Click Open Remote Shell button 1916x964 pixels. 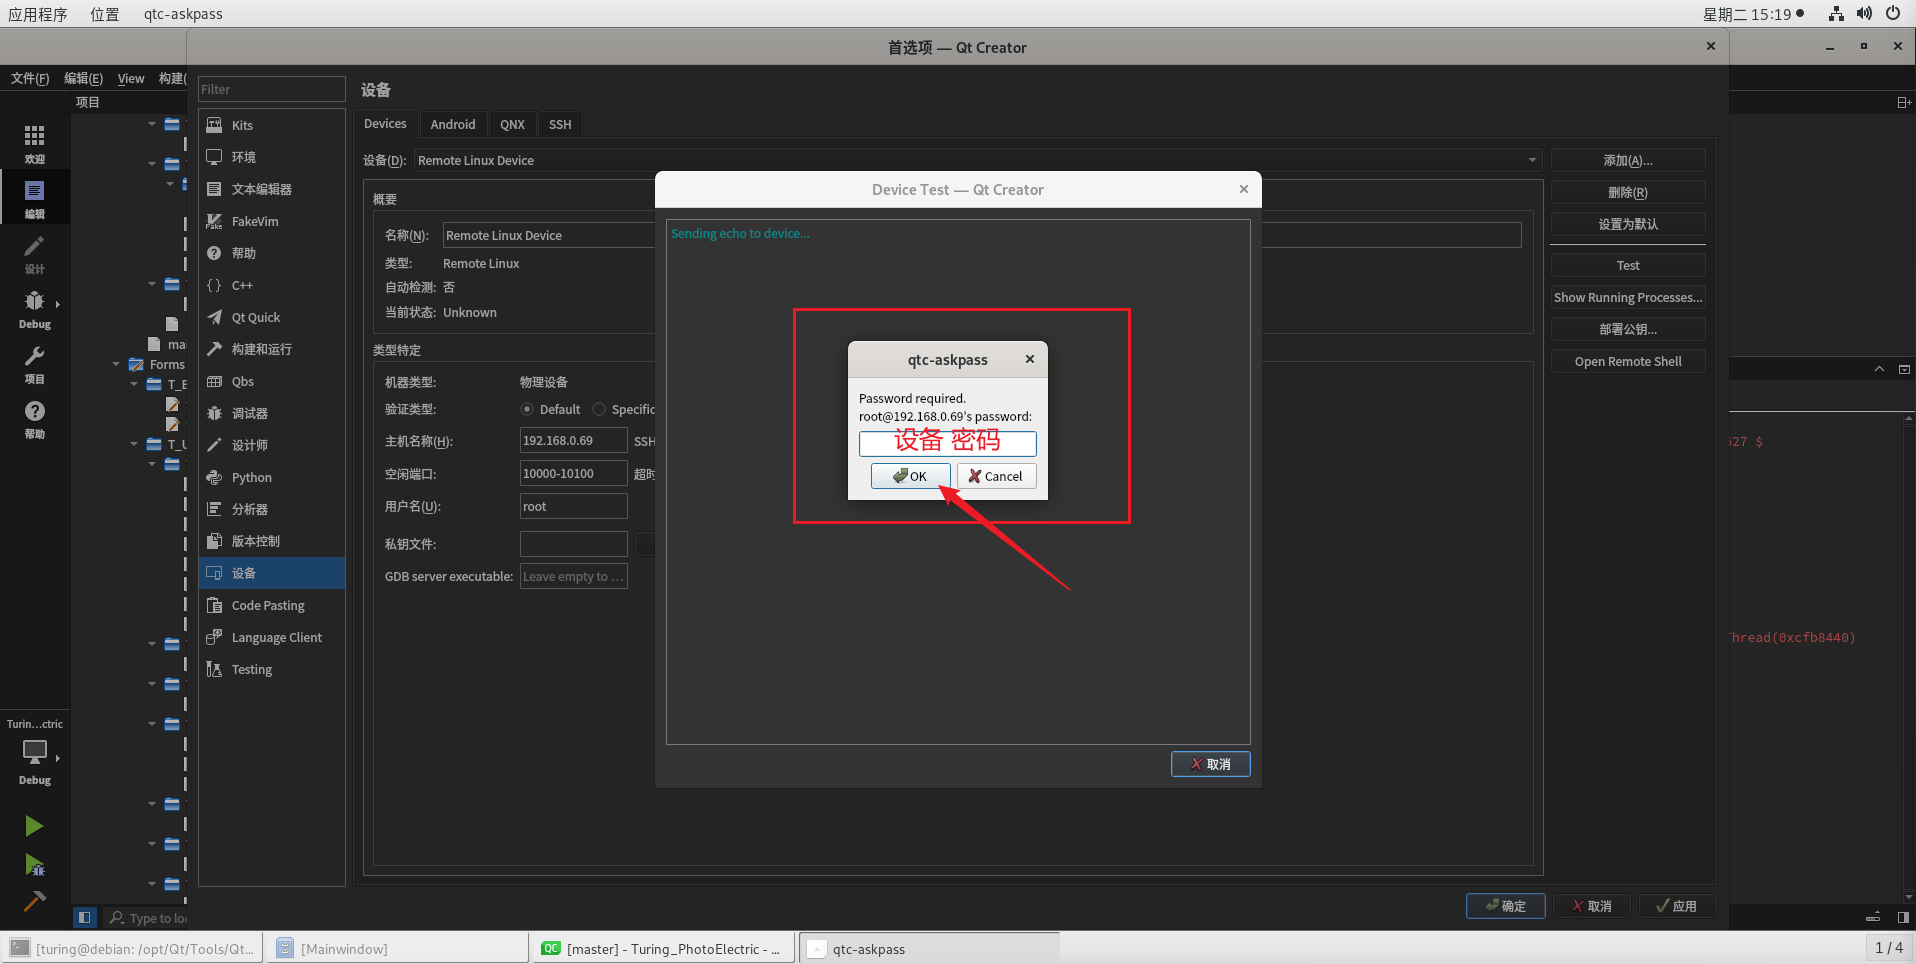pos(1628,361)
